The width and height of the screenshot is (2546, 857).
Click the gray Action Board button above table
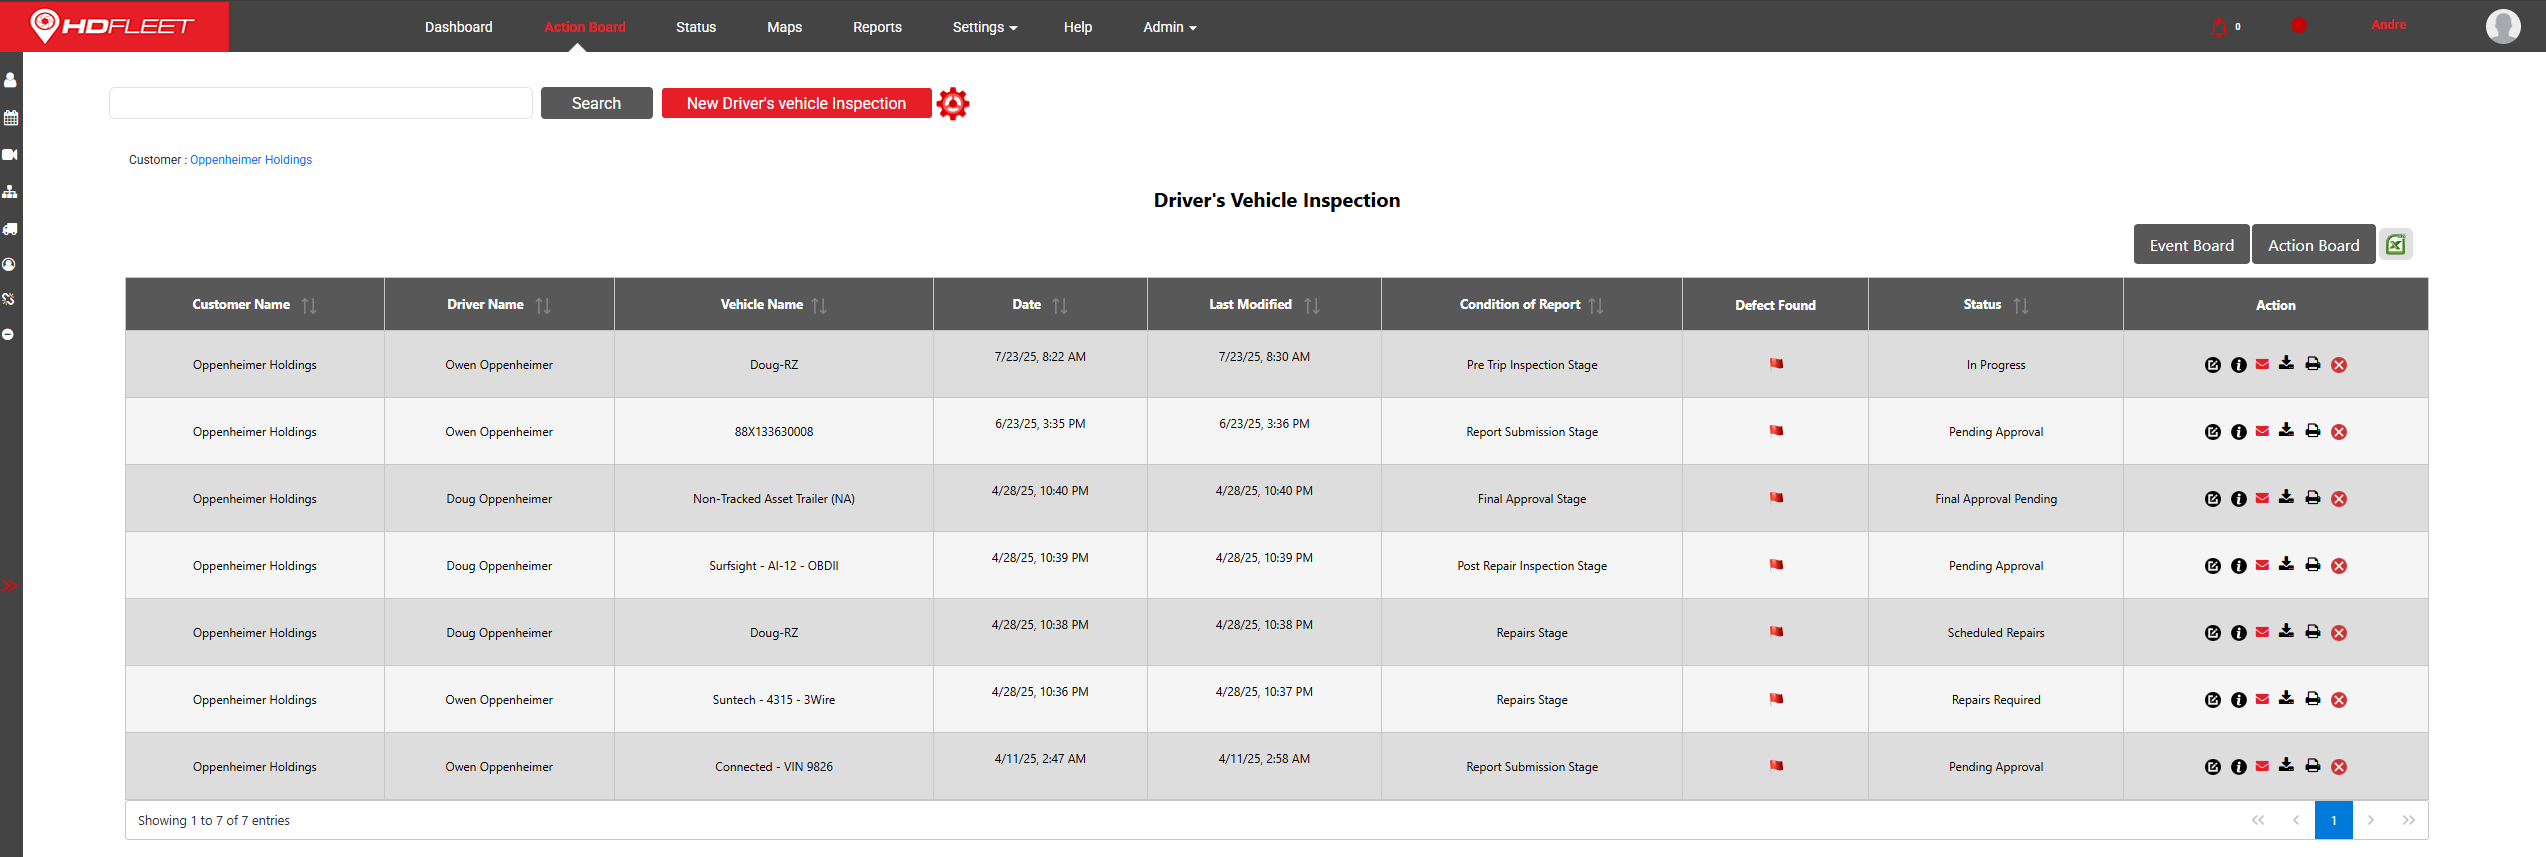2313,245
